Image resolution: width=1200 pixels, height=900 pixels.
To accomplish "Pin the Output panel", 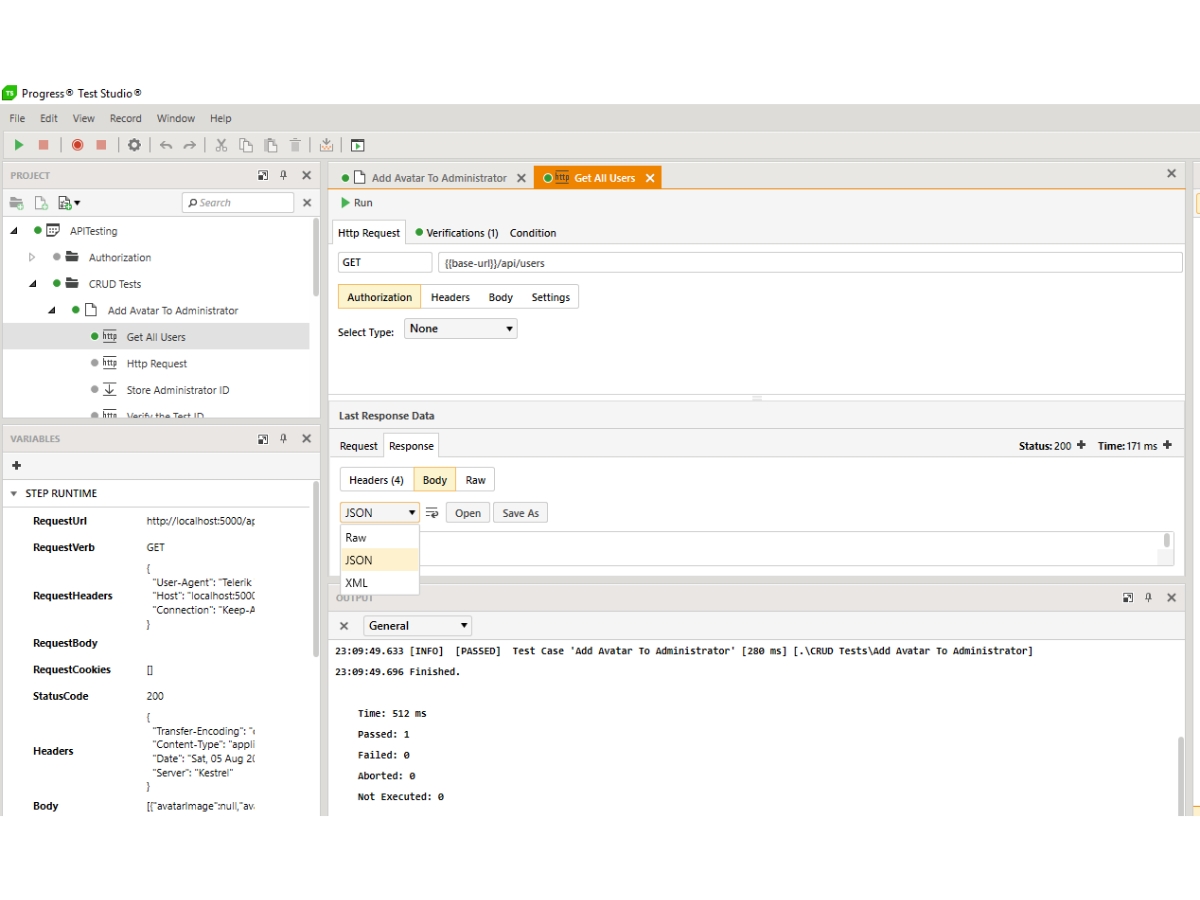I will 1148,597.
